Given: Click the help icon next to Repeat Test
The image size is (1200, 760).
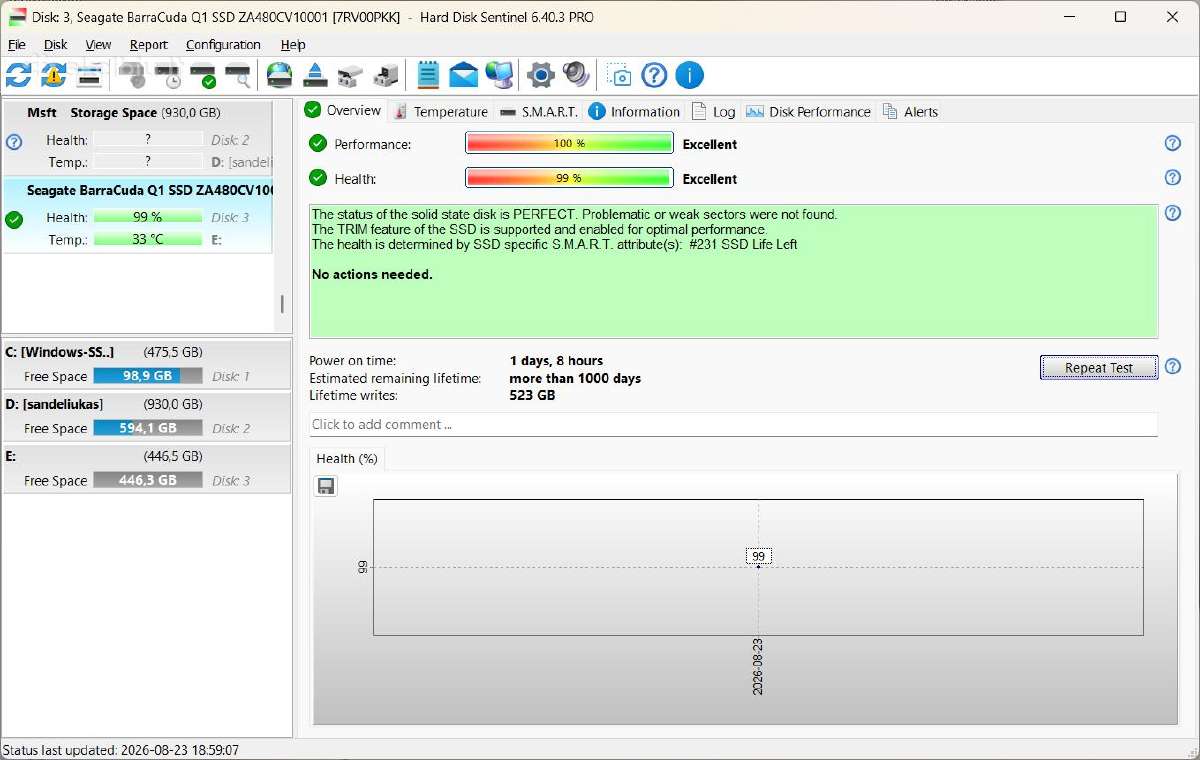Looking at the screenshot, I should click(x=1173, y=367).
